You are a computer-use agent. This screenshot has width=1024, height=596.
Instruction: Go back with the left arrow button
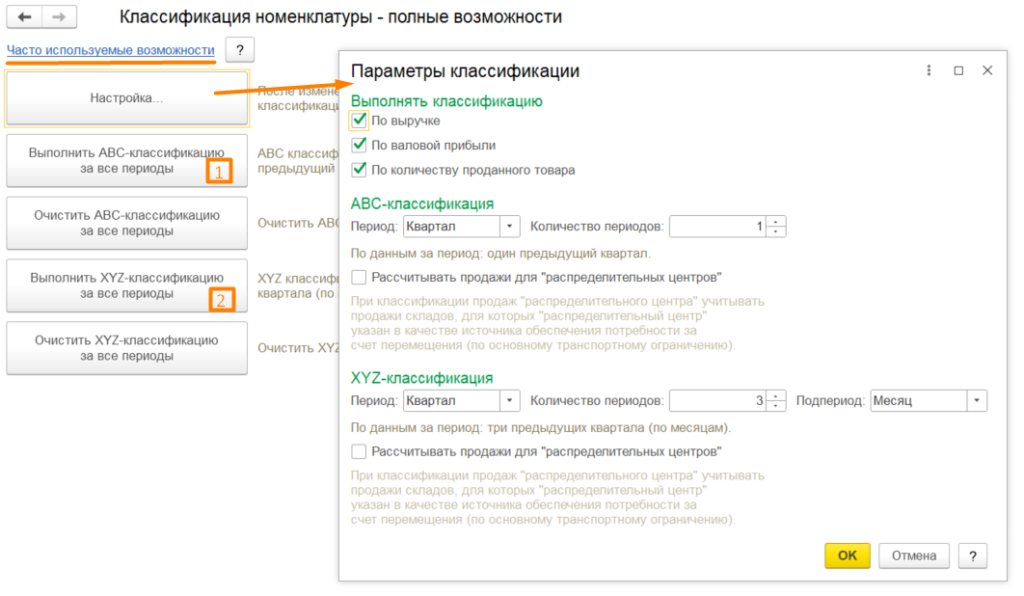pos(24,17)
